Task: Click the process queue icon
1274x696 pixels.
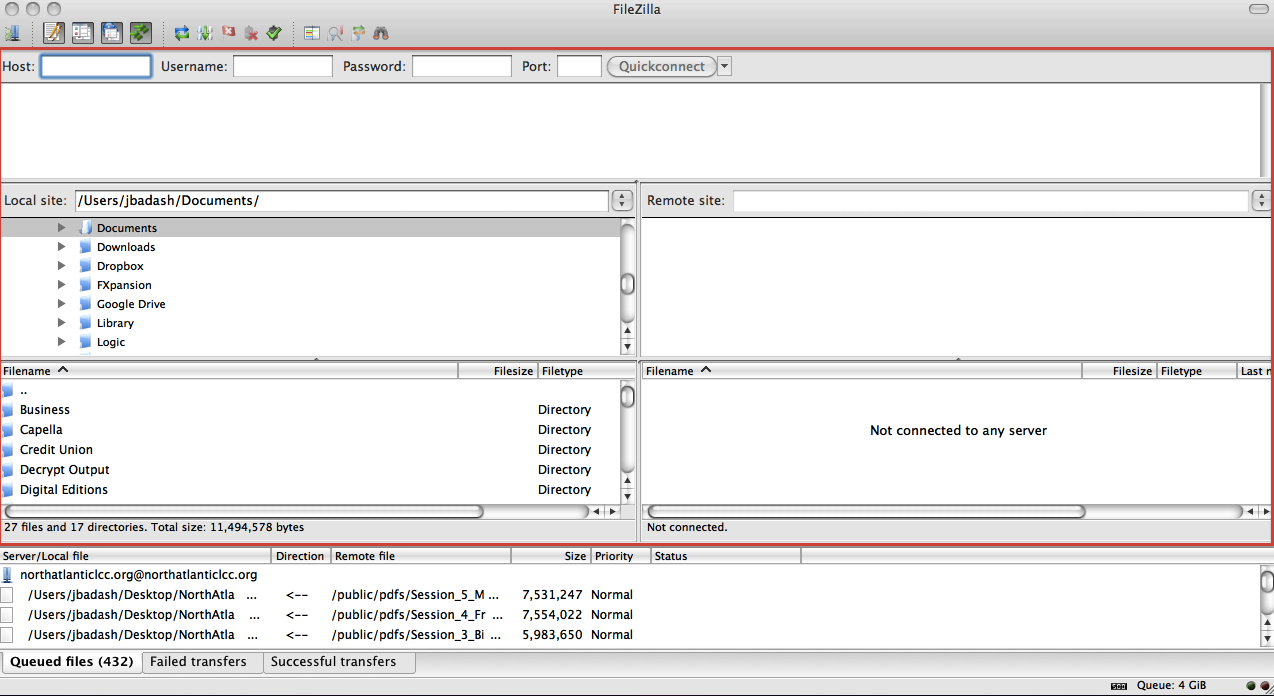Action: 205,33
